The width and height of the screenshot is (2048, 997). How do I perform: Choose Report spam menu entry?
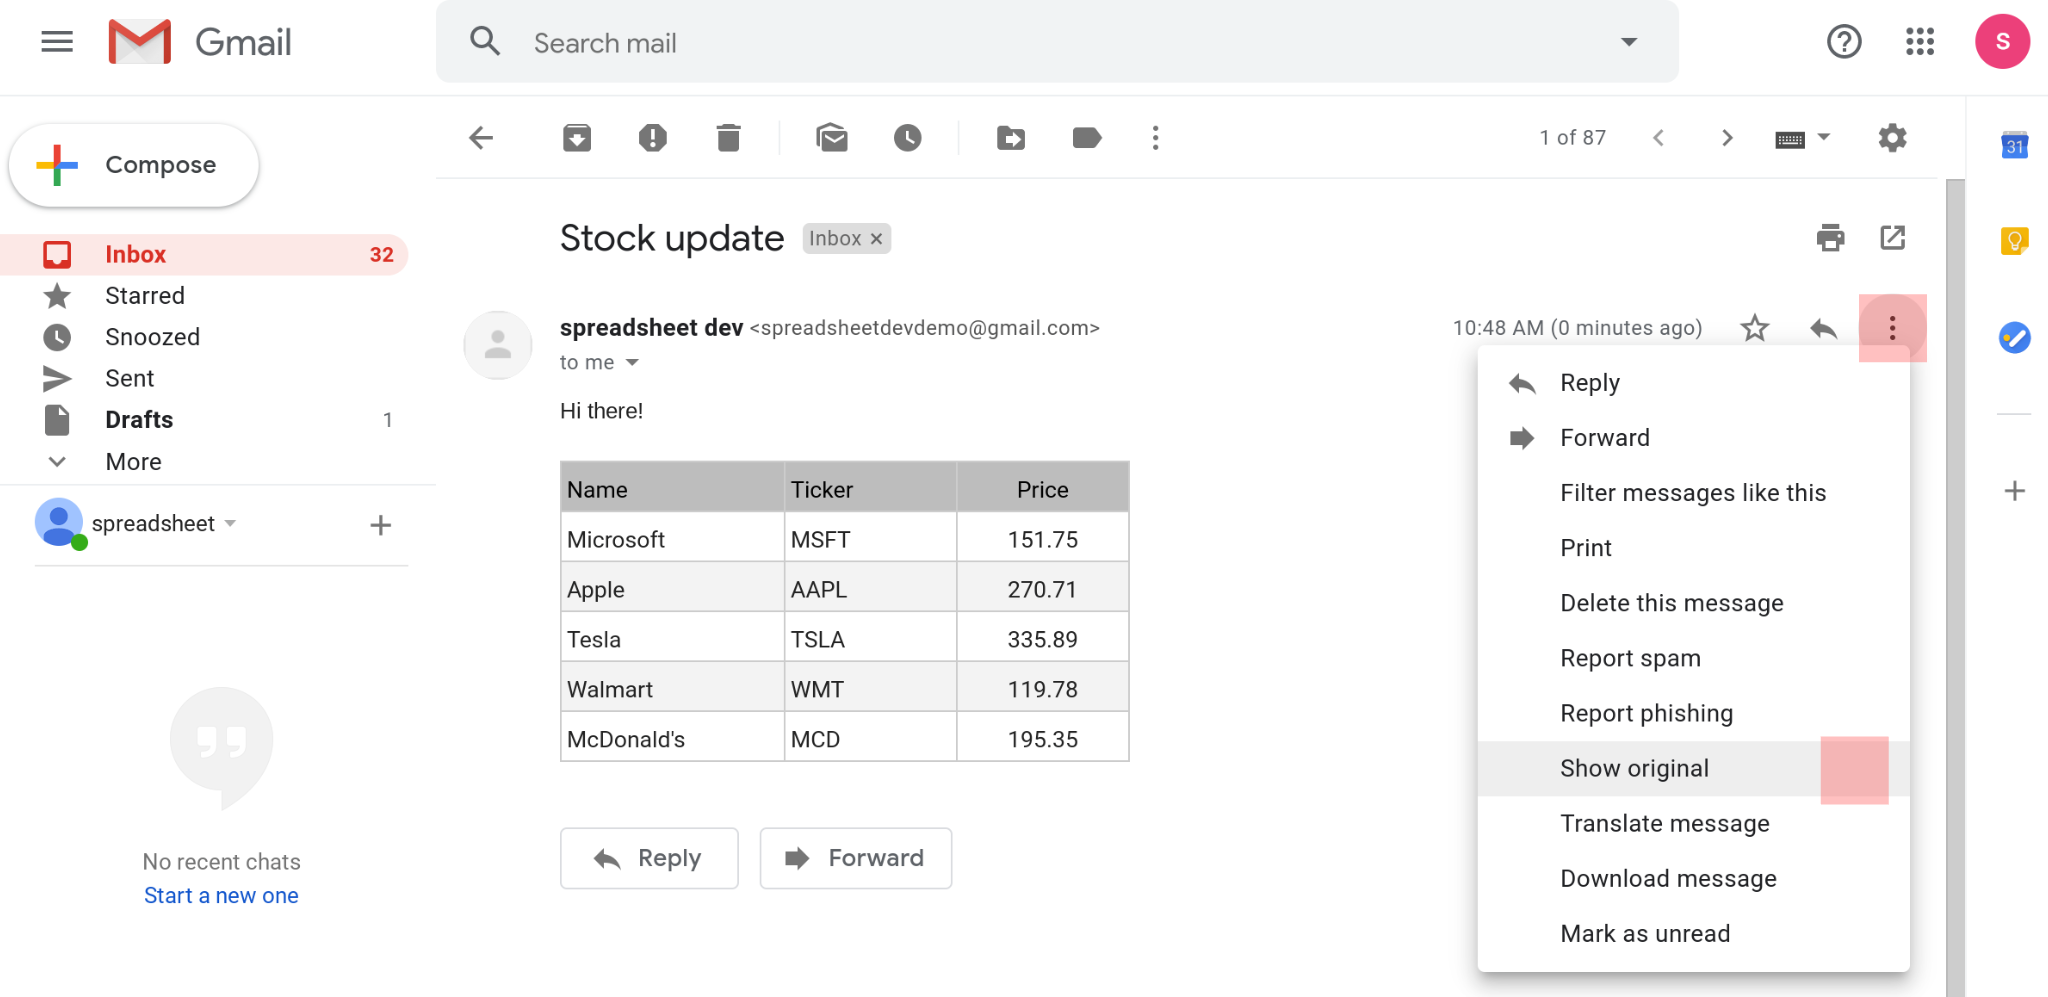coord(1693,658)
